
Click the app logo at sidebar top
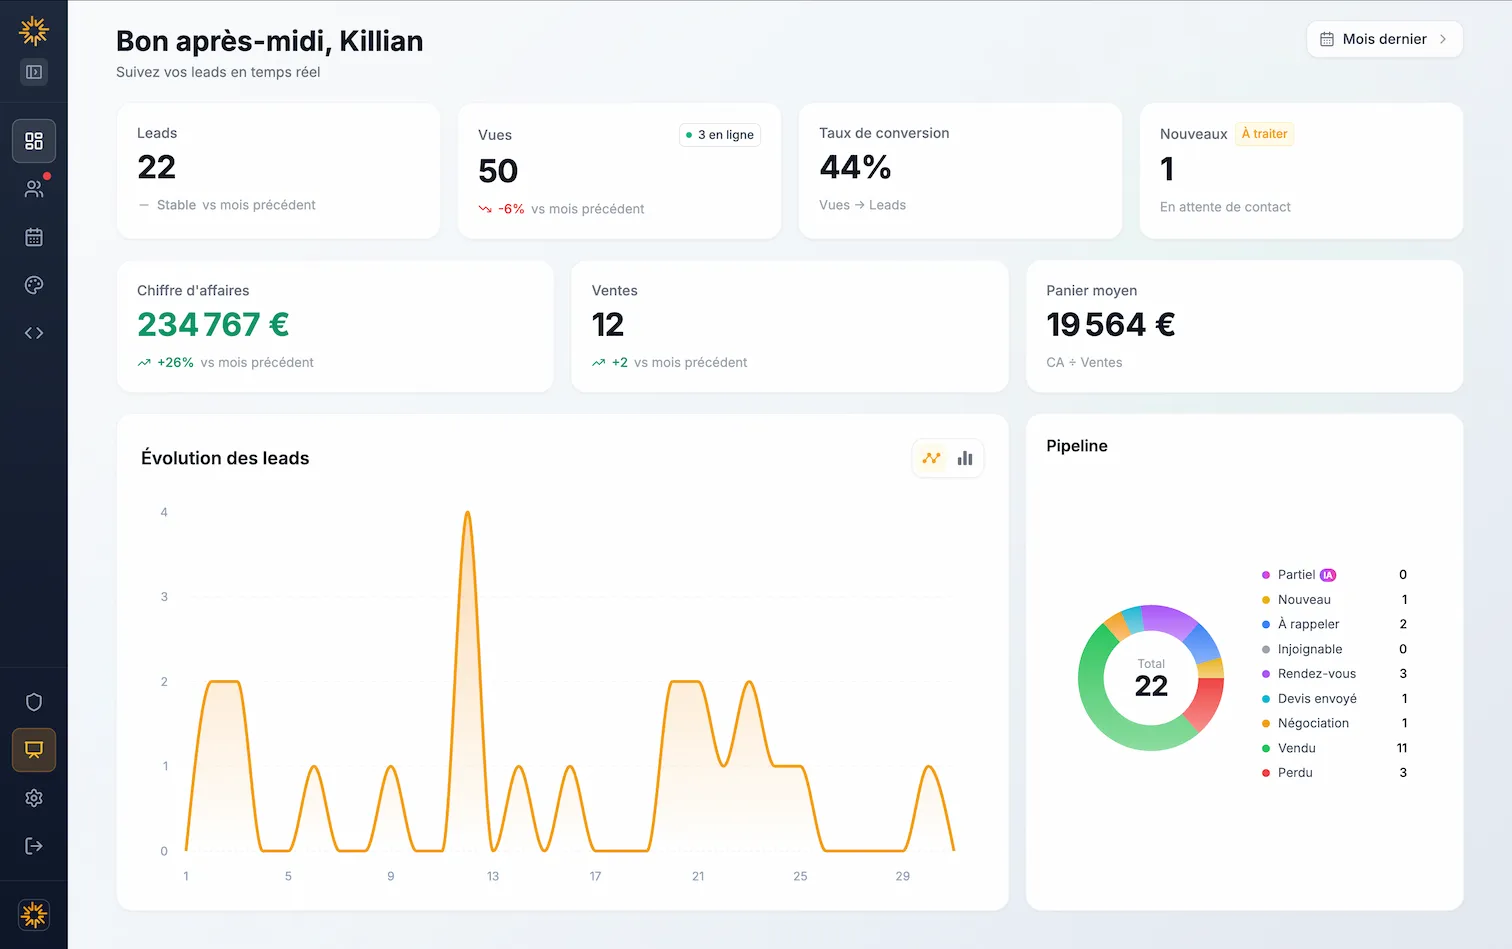pos(34,30)
